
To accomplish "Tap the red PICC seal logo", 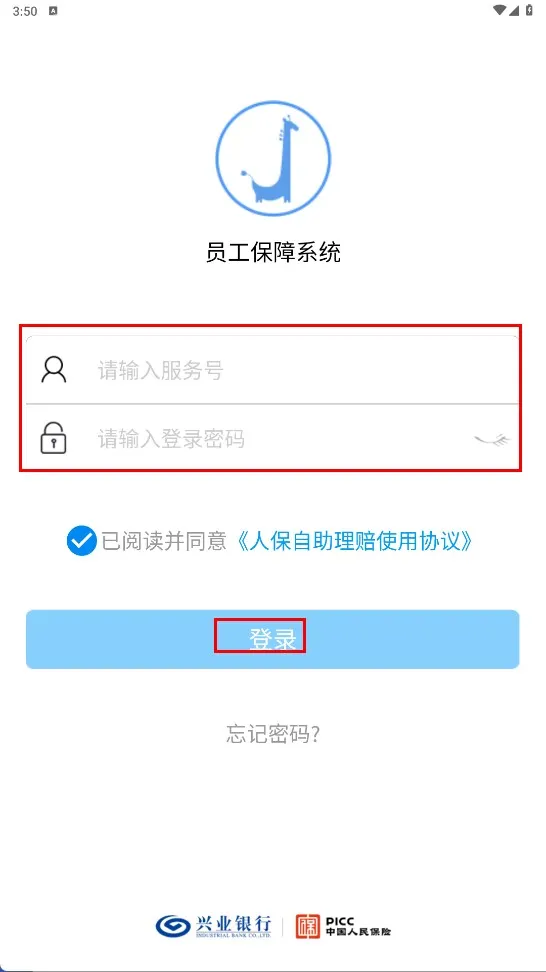I will pyautogui.click(x=307, y=927).
